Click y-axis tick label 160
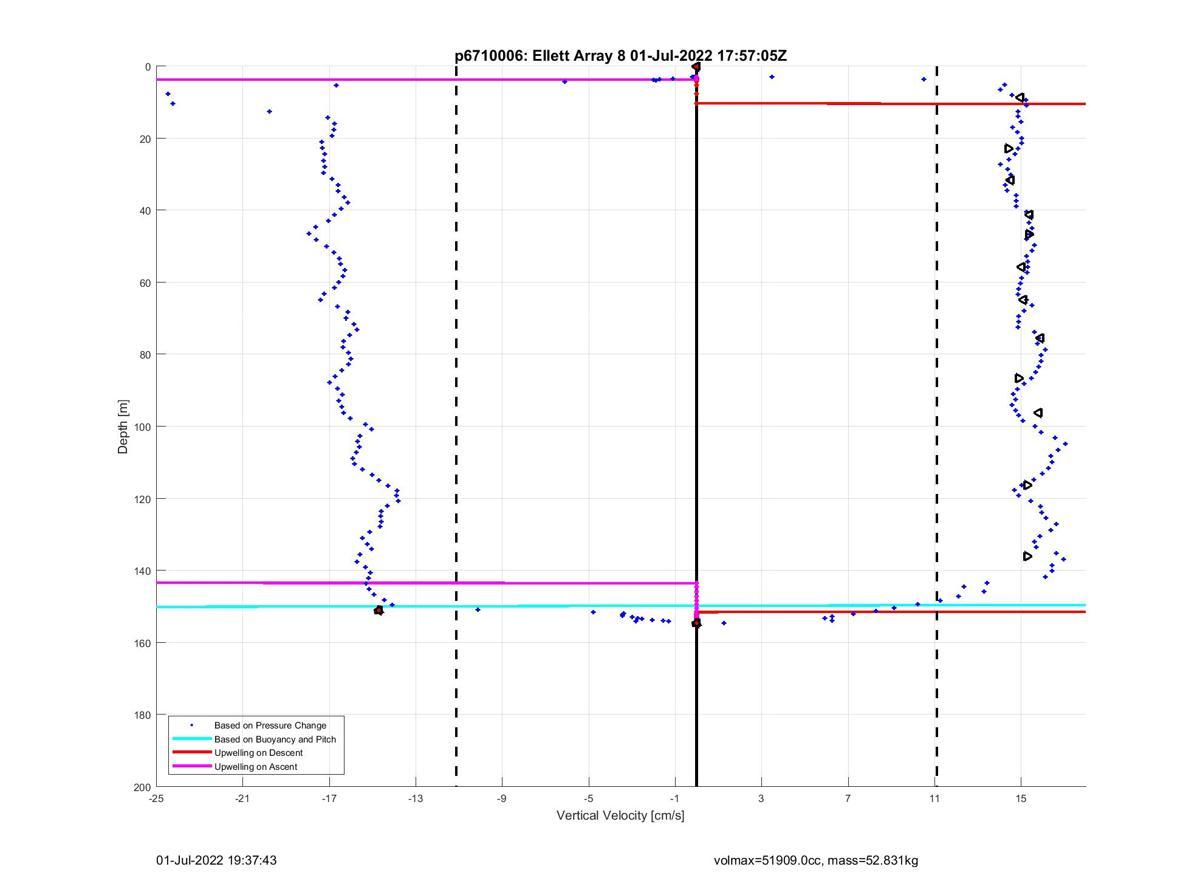 tap(142, 643)
